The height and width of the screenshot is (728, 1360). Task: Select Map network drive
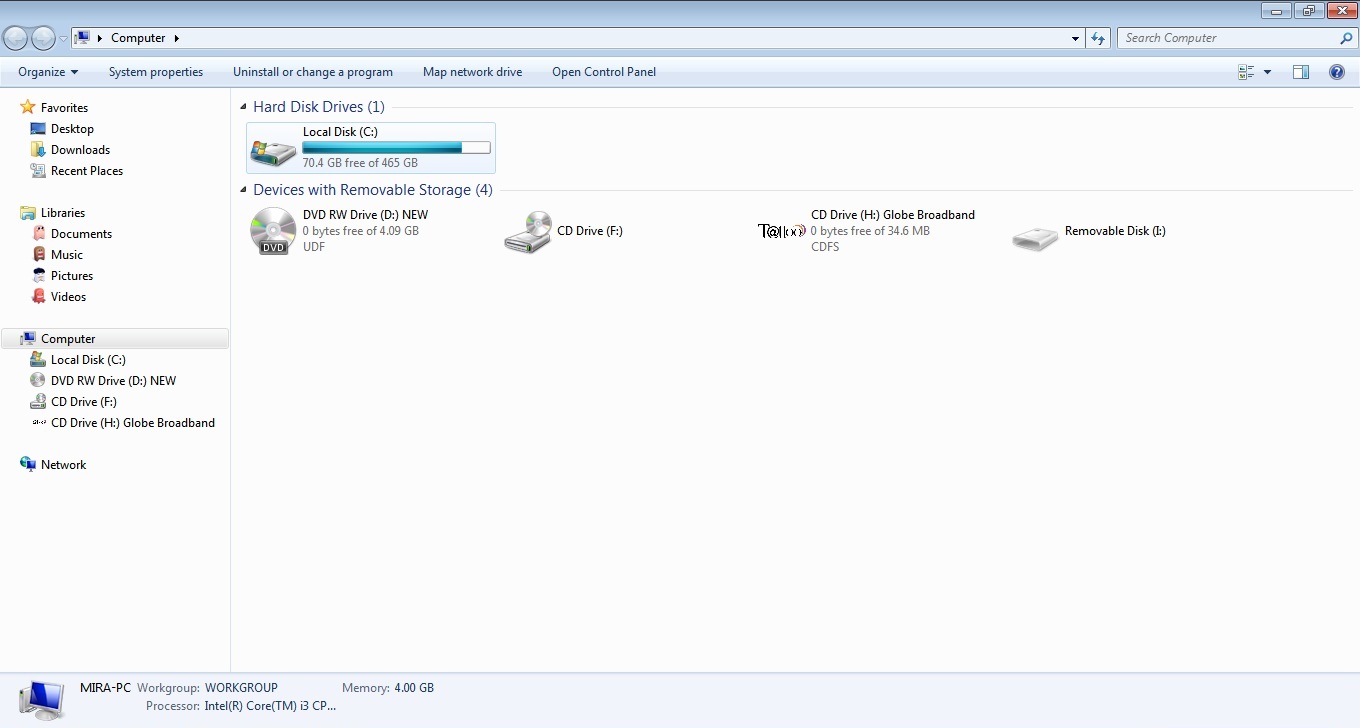[473, 72]
